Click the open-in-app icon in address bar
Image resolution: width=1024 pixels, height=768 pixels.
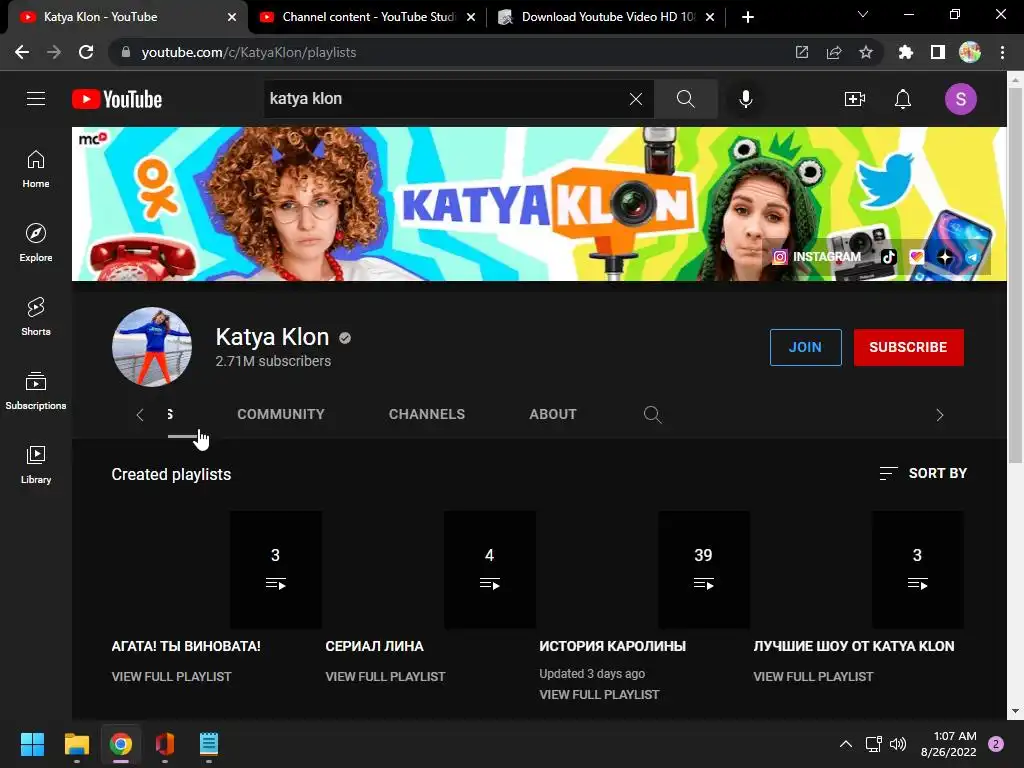click(x=802, y=52)
